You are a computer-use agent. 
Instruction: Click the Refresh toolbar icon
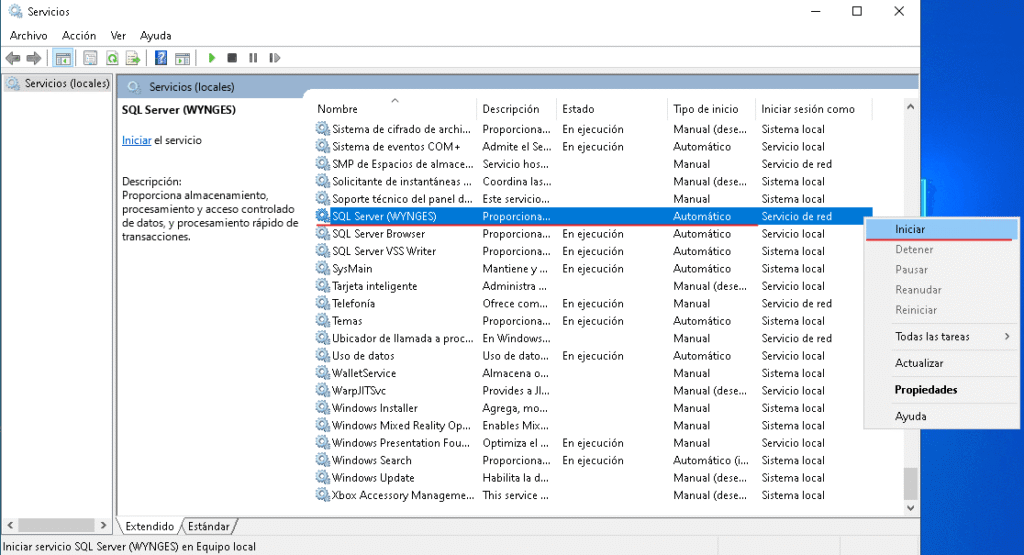[x=112, y=59]
